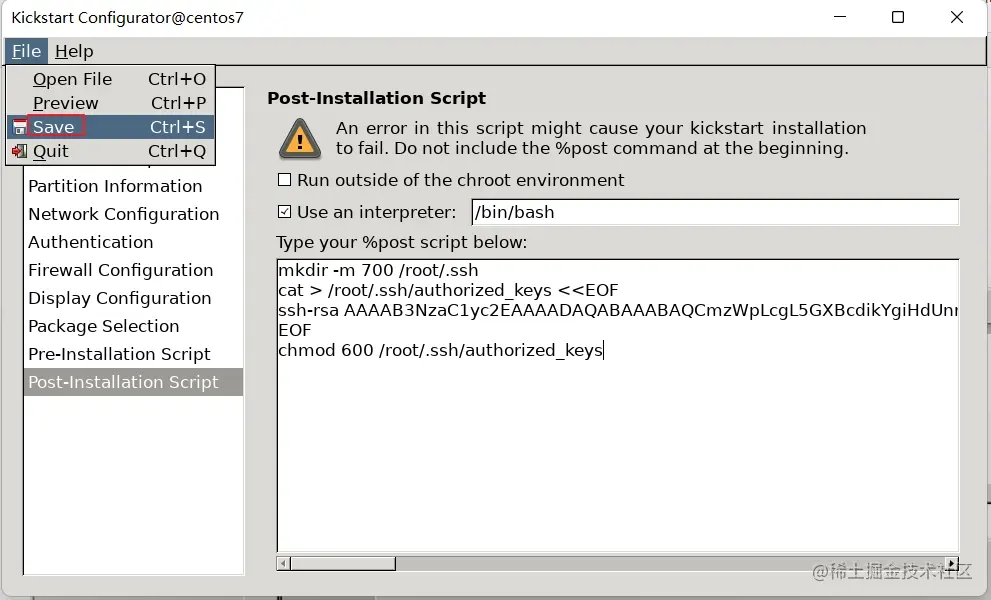This screenshot has width=991, height=600.
Task: Click the script line 'mkdir -m 700 /root/.ssh'
Action: pos(378,271)
